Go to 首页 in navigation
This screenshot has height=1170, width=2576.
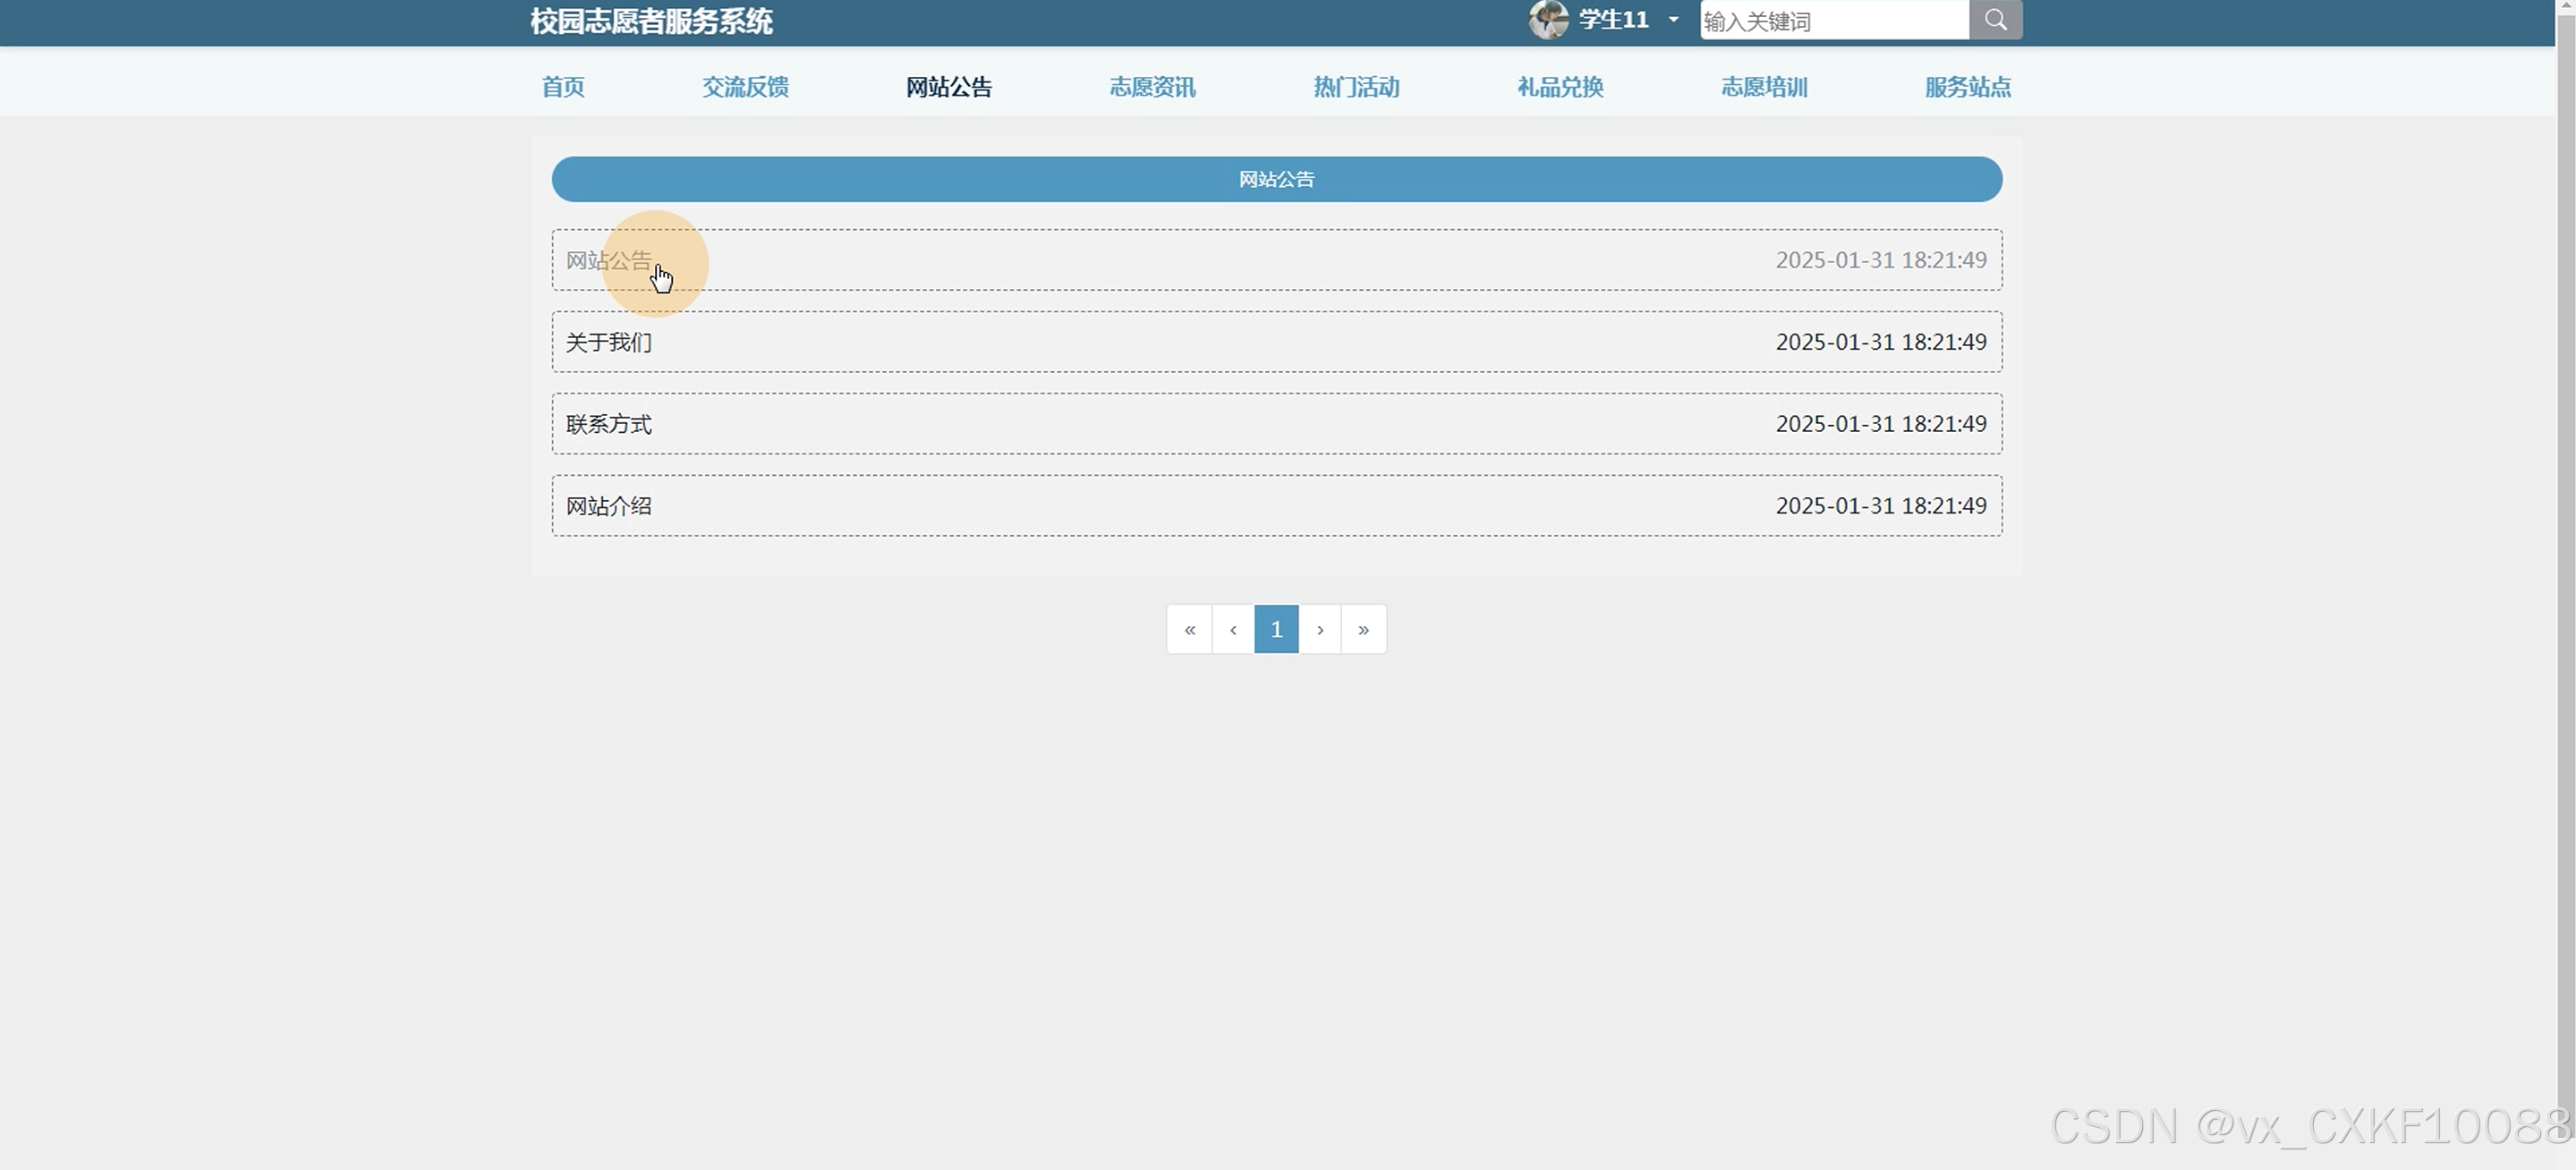(563, 87)
